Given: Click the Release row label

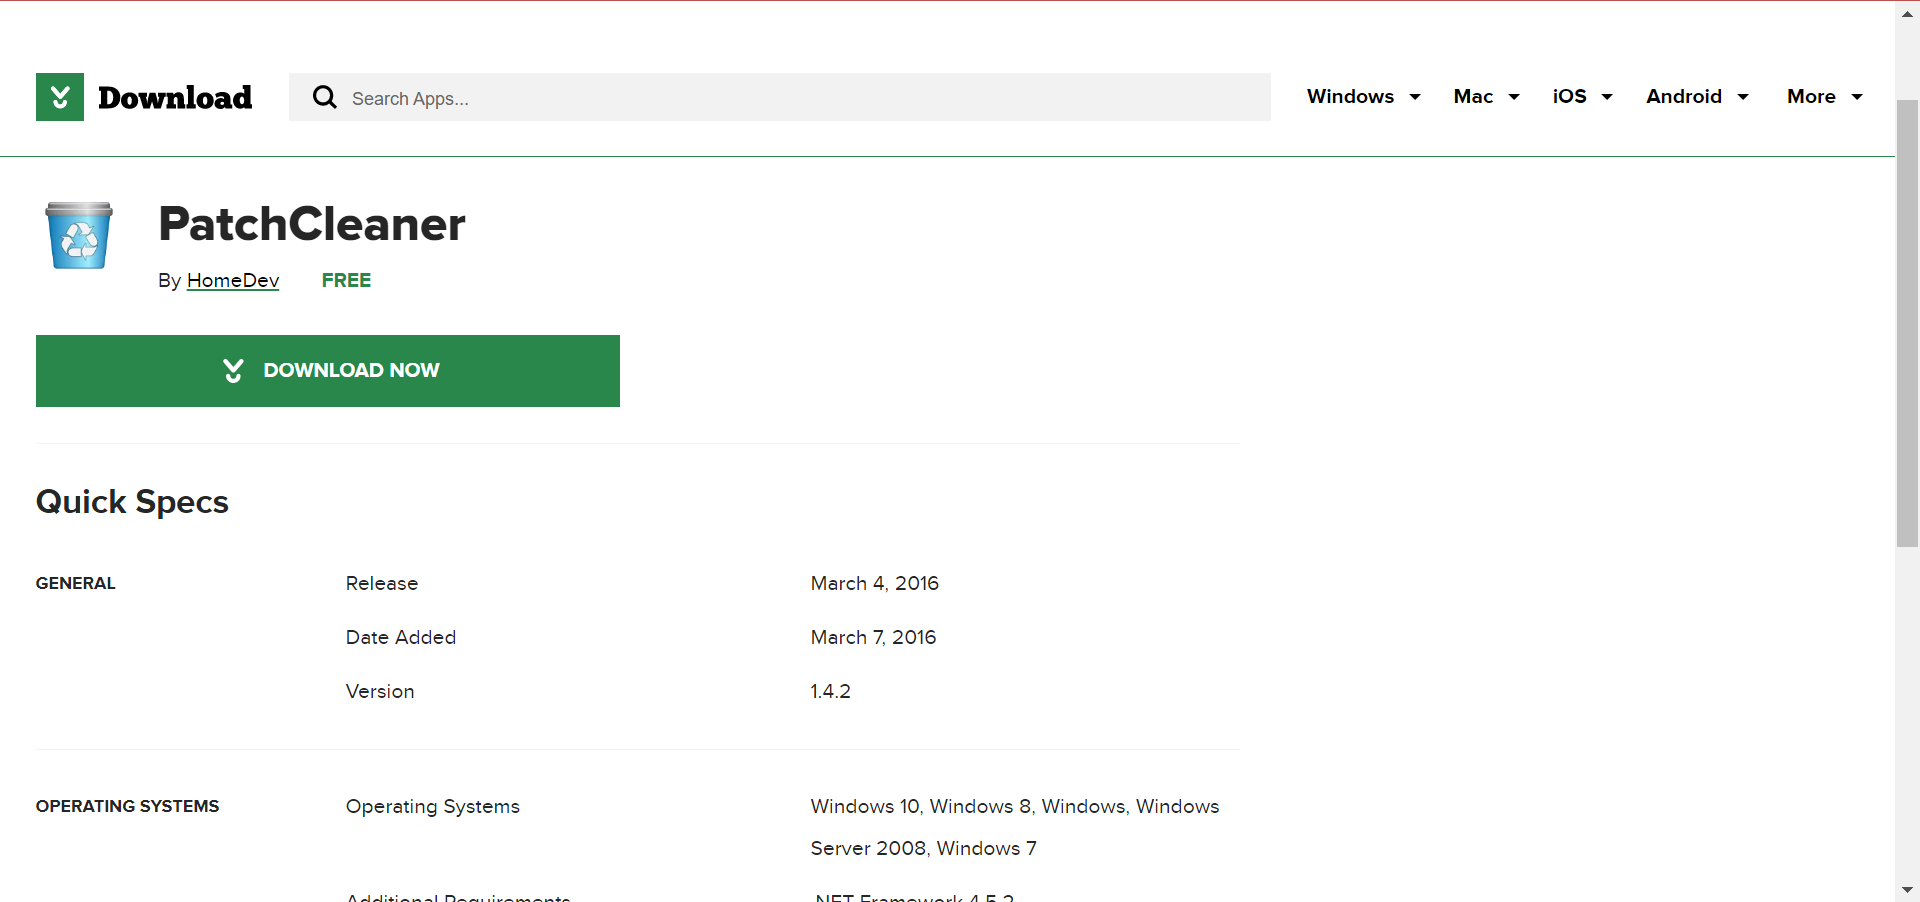Looking at the screenshot, I should [382, 583].
